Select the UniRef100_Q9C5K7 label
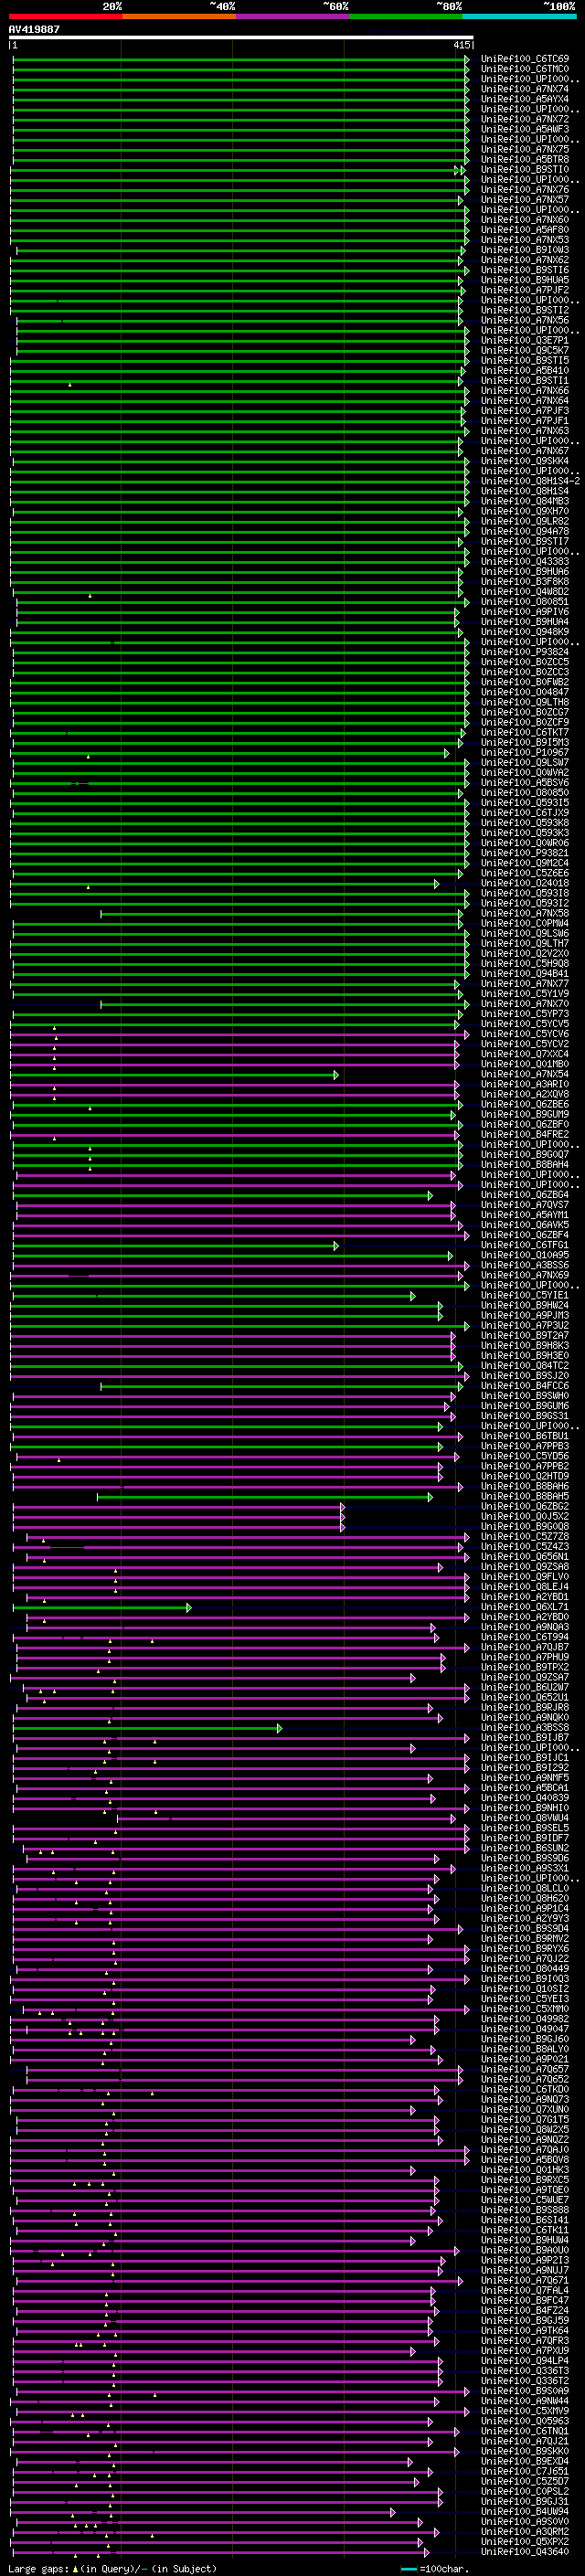 [525, 351]
